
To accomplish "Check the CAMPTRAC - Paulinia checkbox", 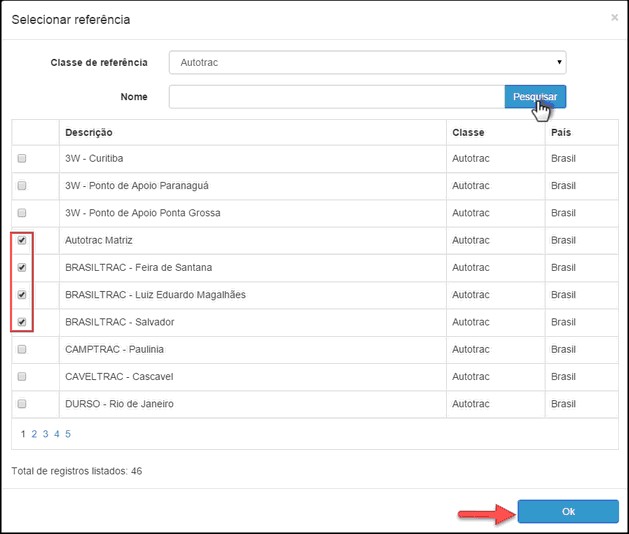I will 22,349.
